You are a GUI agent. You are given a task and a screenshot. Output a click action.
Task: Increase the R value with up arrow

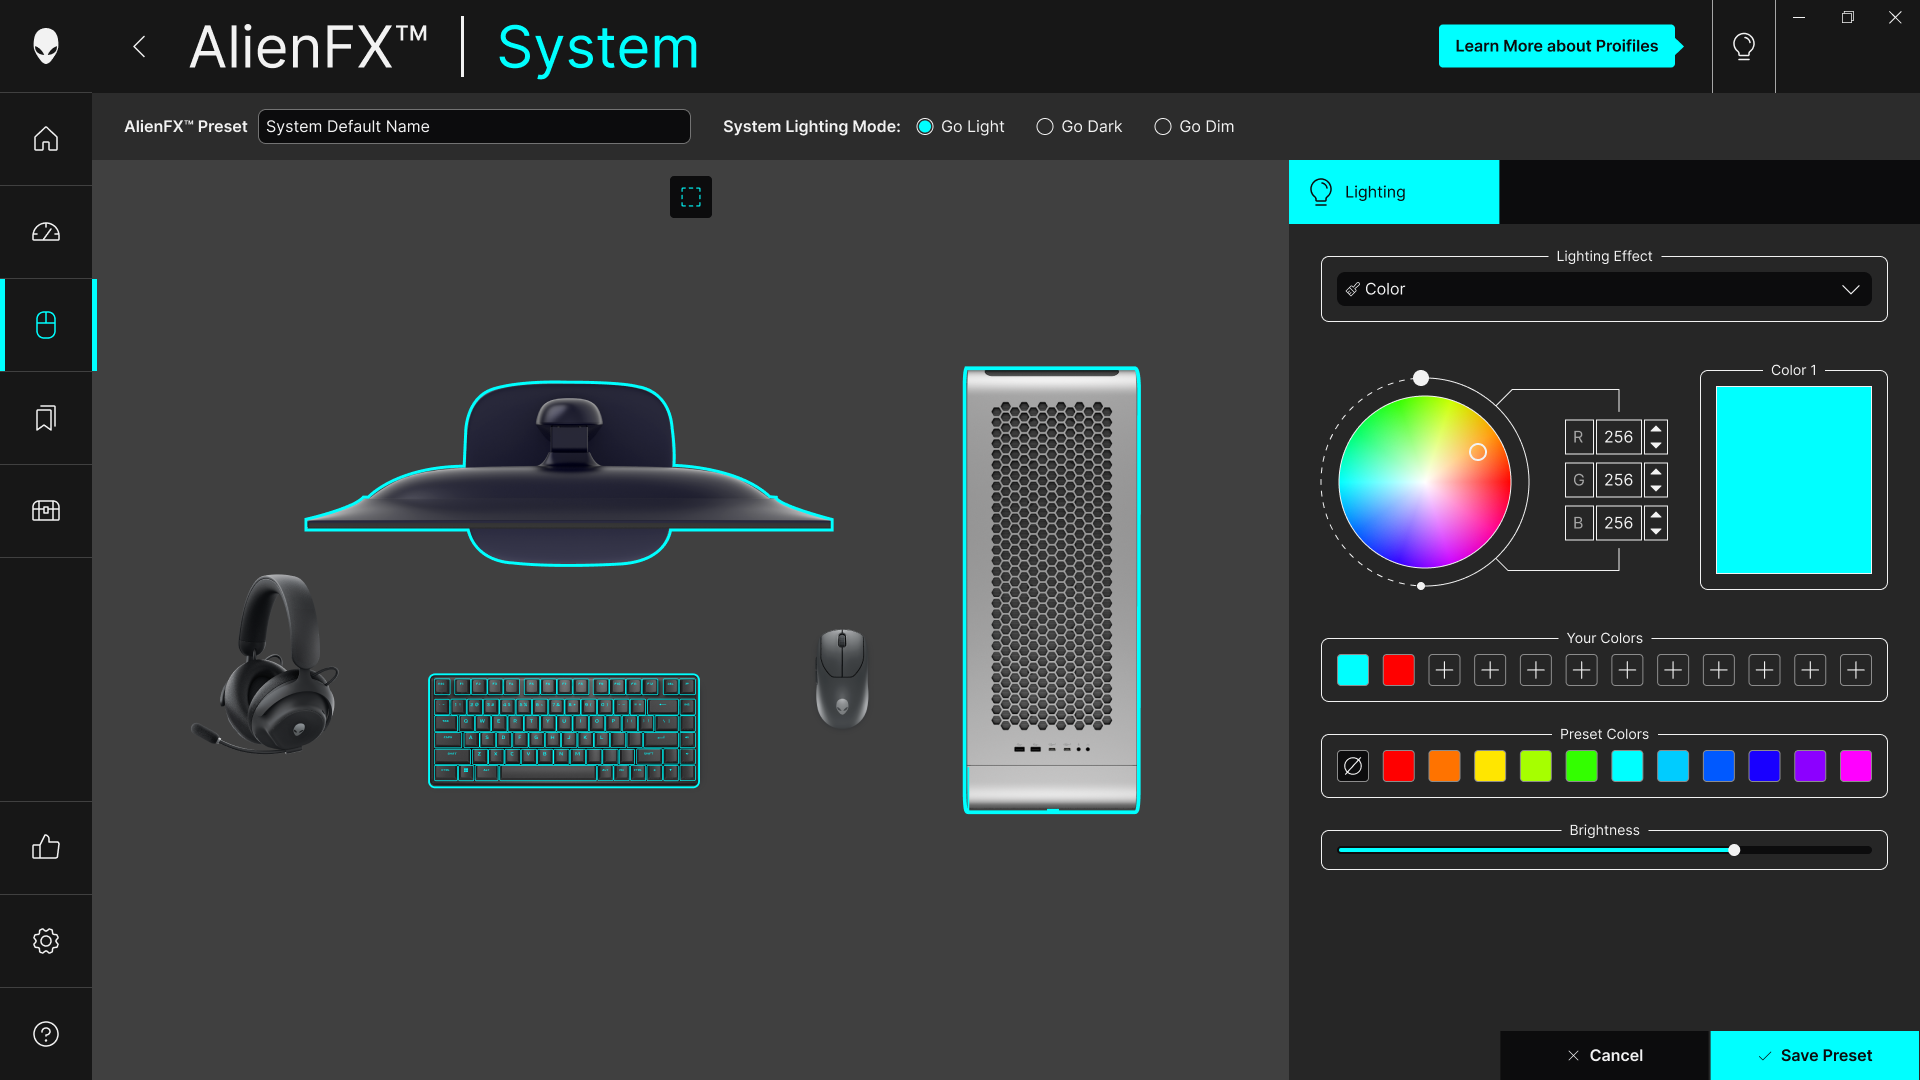pos(1656,429)
